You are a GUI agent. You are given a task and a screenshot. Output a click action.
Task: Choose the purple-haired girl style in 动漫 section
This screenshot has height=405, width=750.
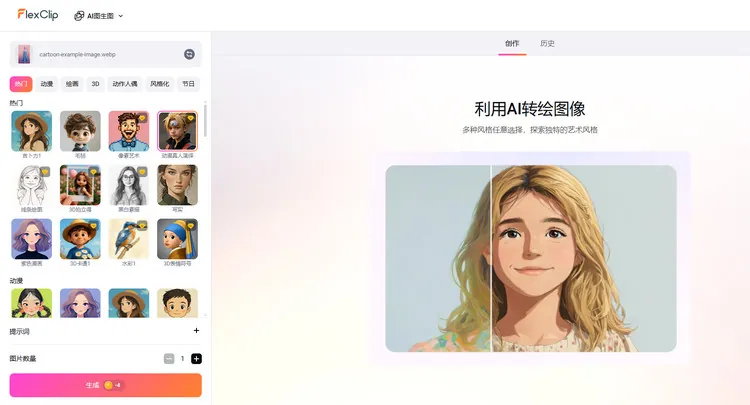(80, 303)
